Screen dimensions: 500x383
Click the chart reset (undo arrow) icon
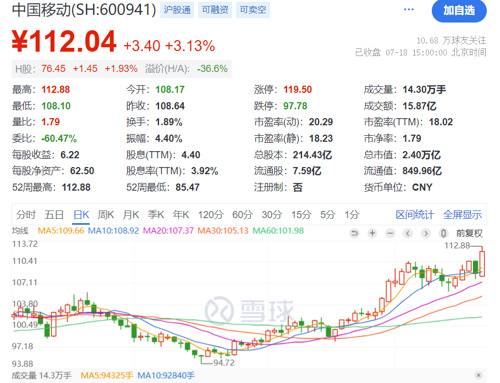point(355,233)
